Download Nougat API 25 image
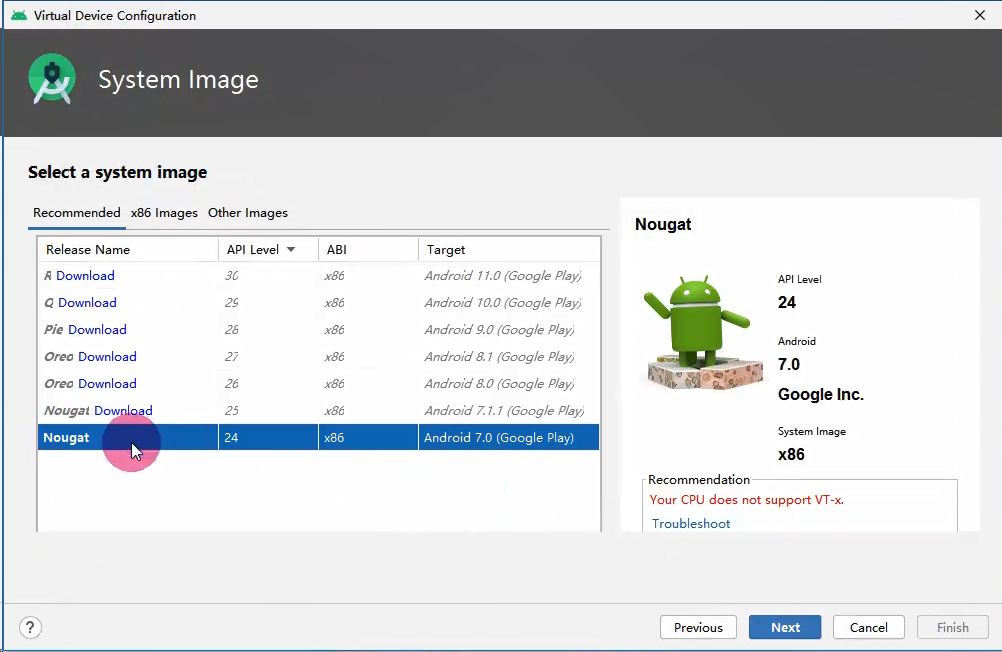The height and width of the screenshot is (652, 1002). click(x=123, y=410)
